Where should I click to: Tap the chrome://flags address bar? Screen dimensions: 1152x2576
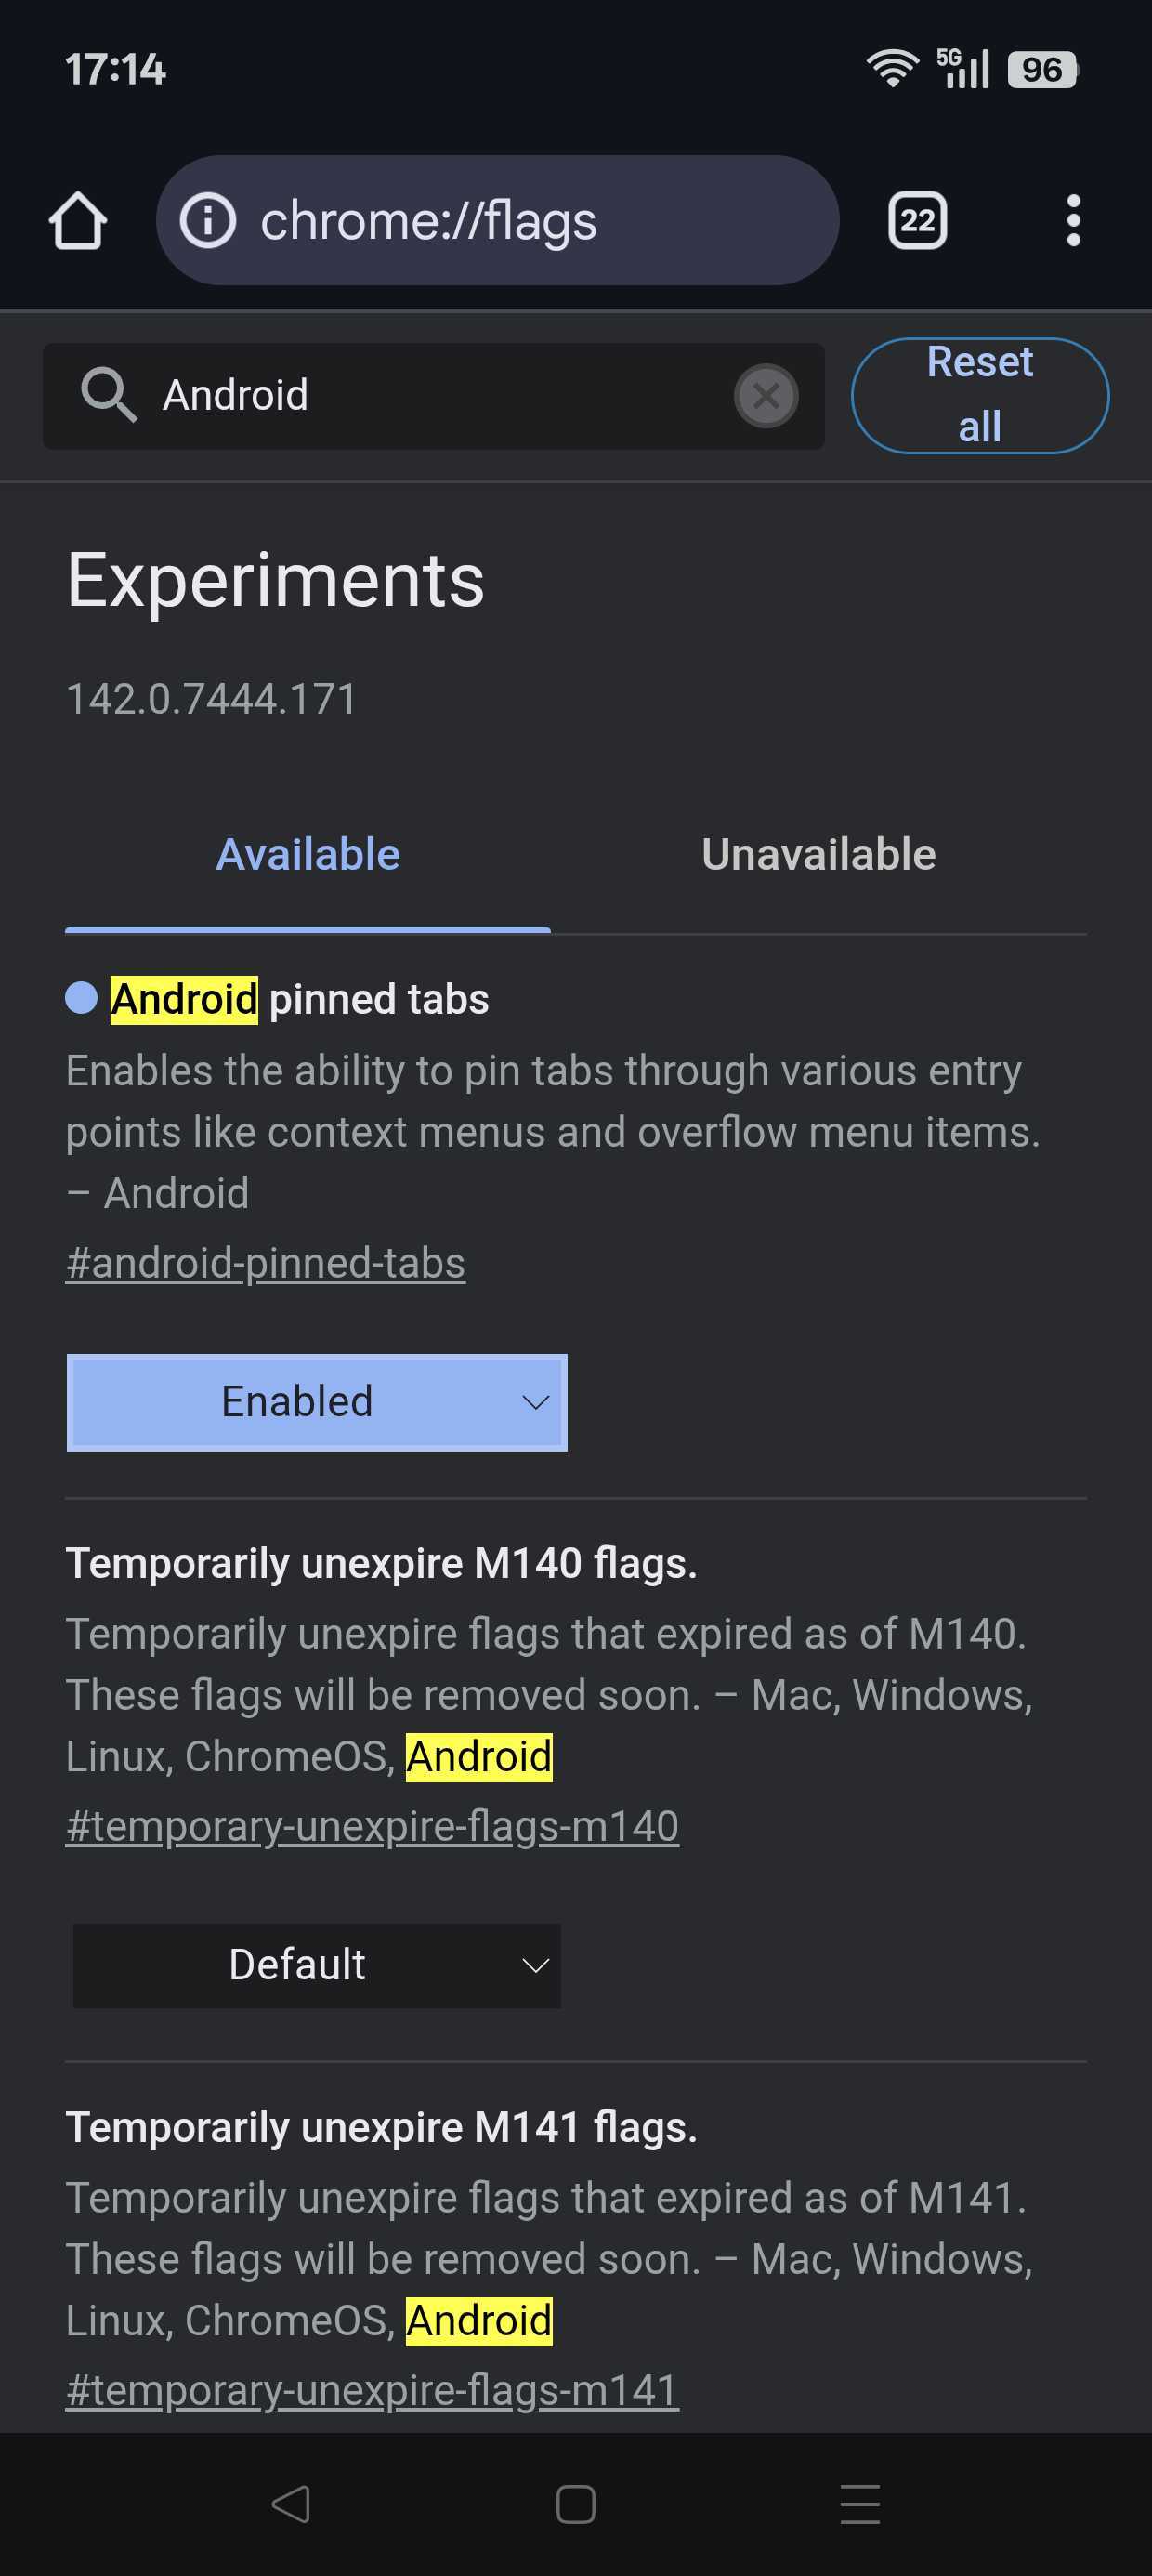[520, 220]
